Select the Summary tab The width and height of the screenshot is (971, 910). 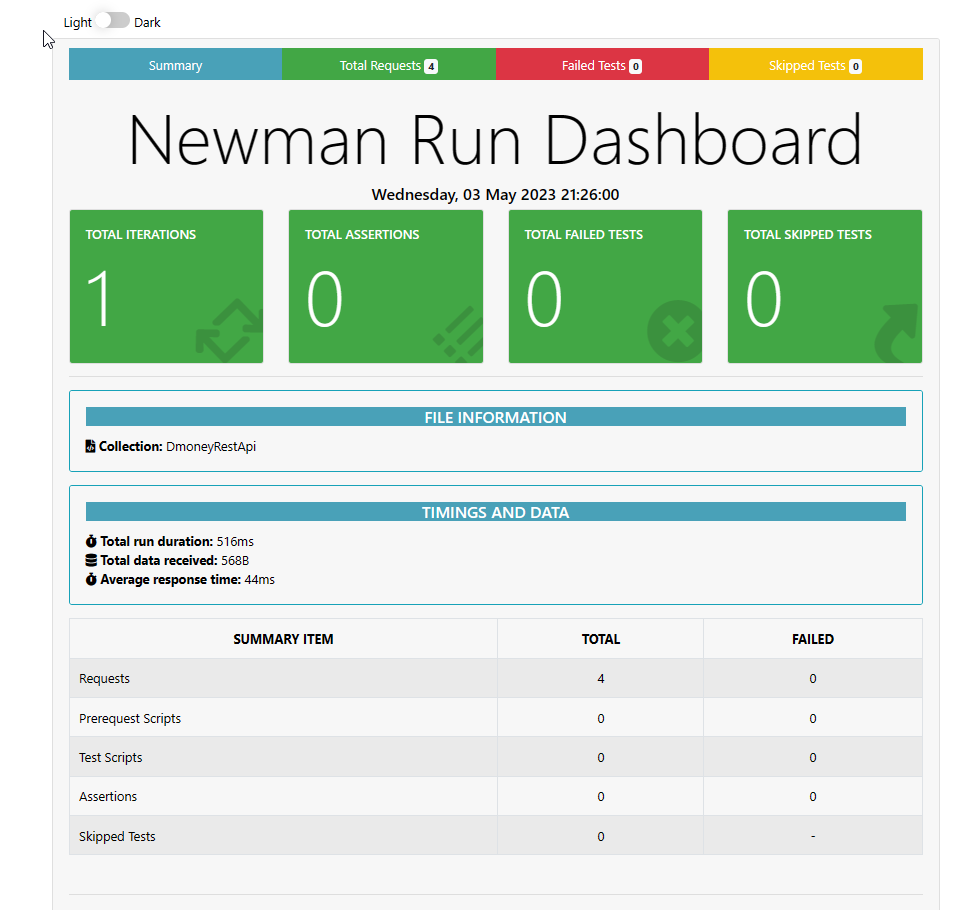175,64
